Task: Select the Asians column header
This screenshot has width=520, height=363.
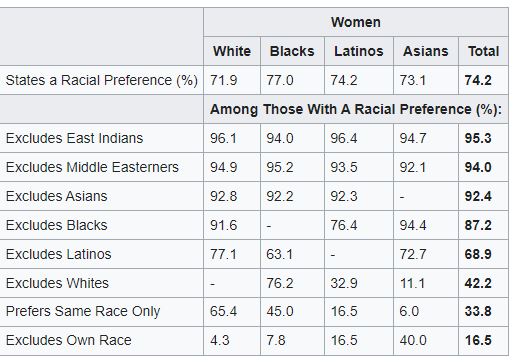Action: pos(426,51)
